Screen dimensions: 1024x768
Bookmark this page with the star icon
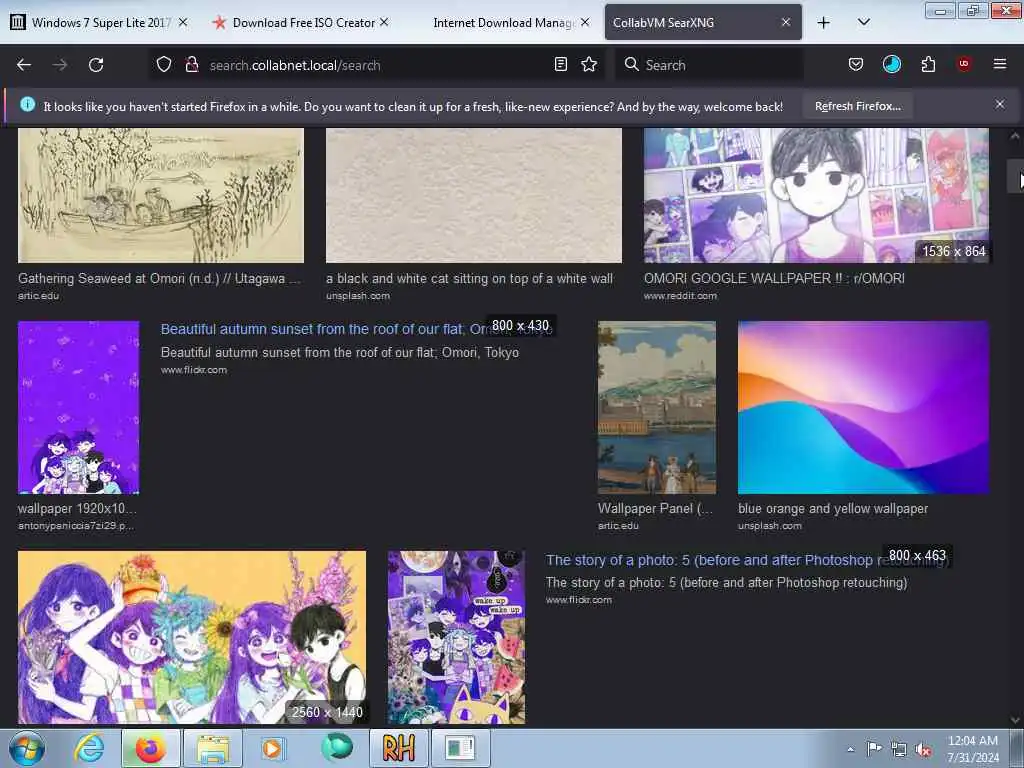589,64
